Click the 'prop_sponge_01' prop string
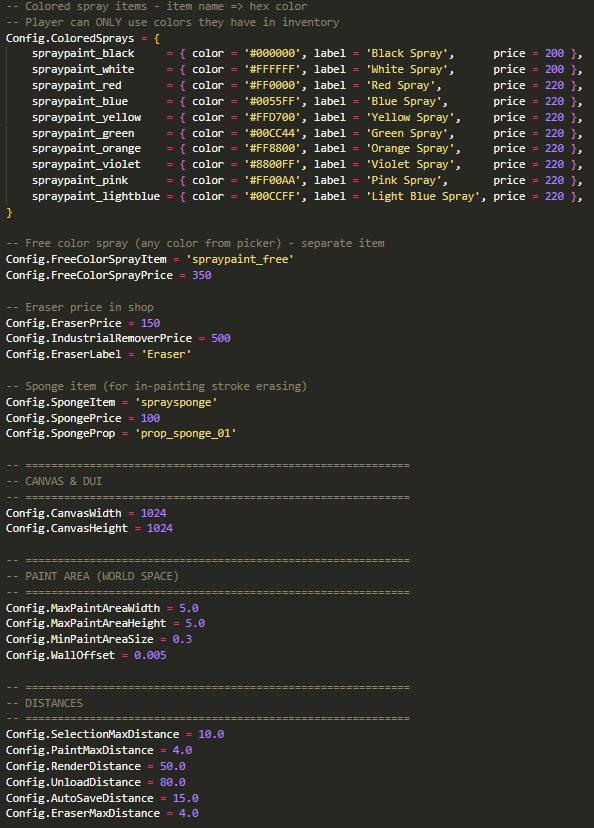Image resolution: width=594 pixels, height=828 pixels. 185,434
